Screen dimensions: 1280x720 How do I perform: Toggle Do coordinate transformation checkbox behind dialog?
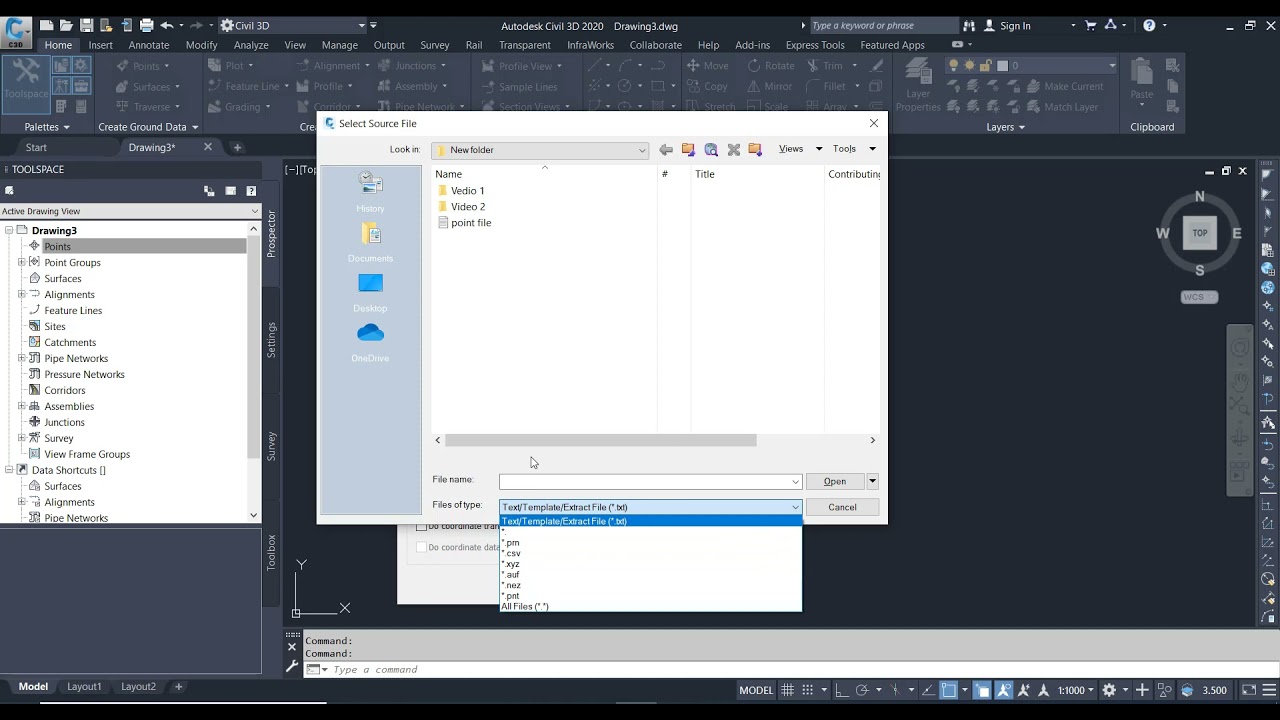[x=421, y=527]
